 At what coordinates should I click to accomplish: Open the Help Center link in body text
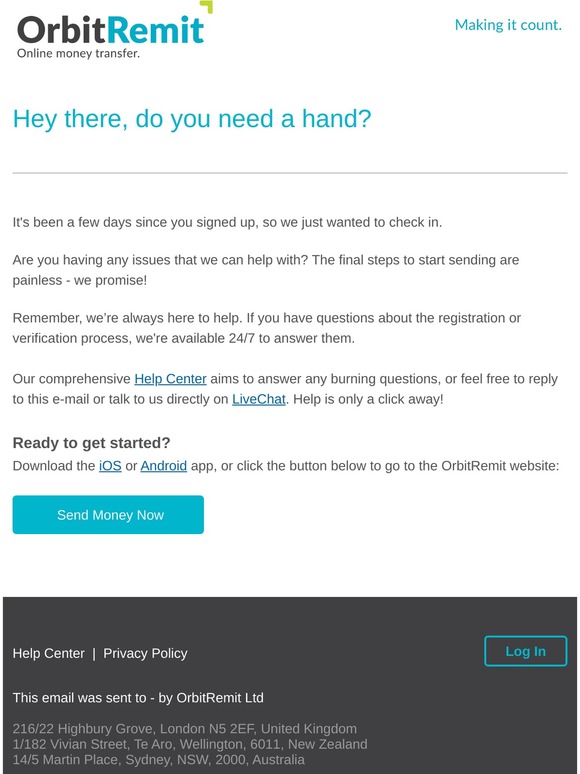point(170,379)
